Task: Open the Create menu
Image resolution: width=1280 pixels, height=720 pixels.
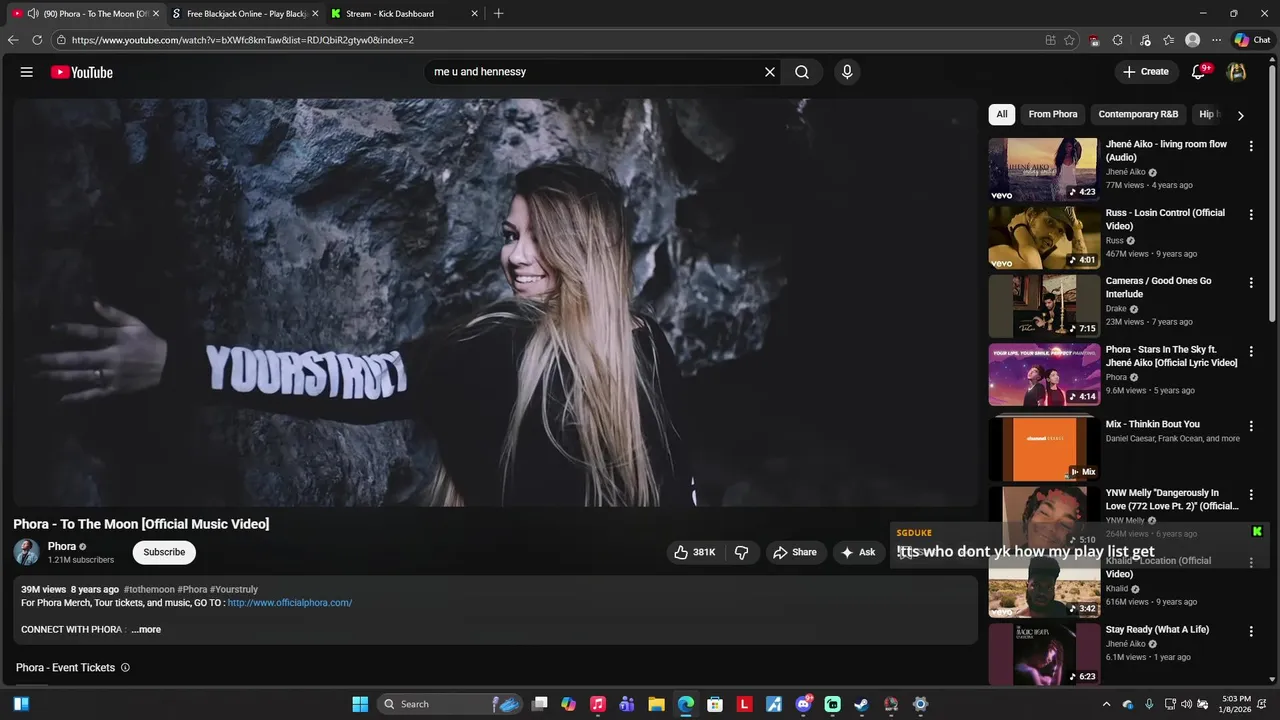Action: click(x=1145, y=72)
